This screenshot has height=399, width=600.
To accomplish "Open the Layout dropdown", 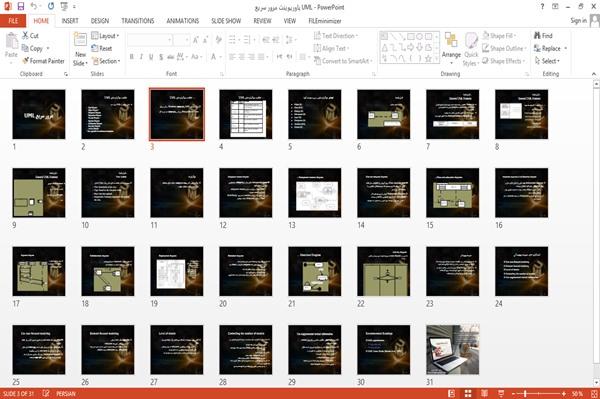I will pos(105,36).
